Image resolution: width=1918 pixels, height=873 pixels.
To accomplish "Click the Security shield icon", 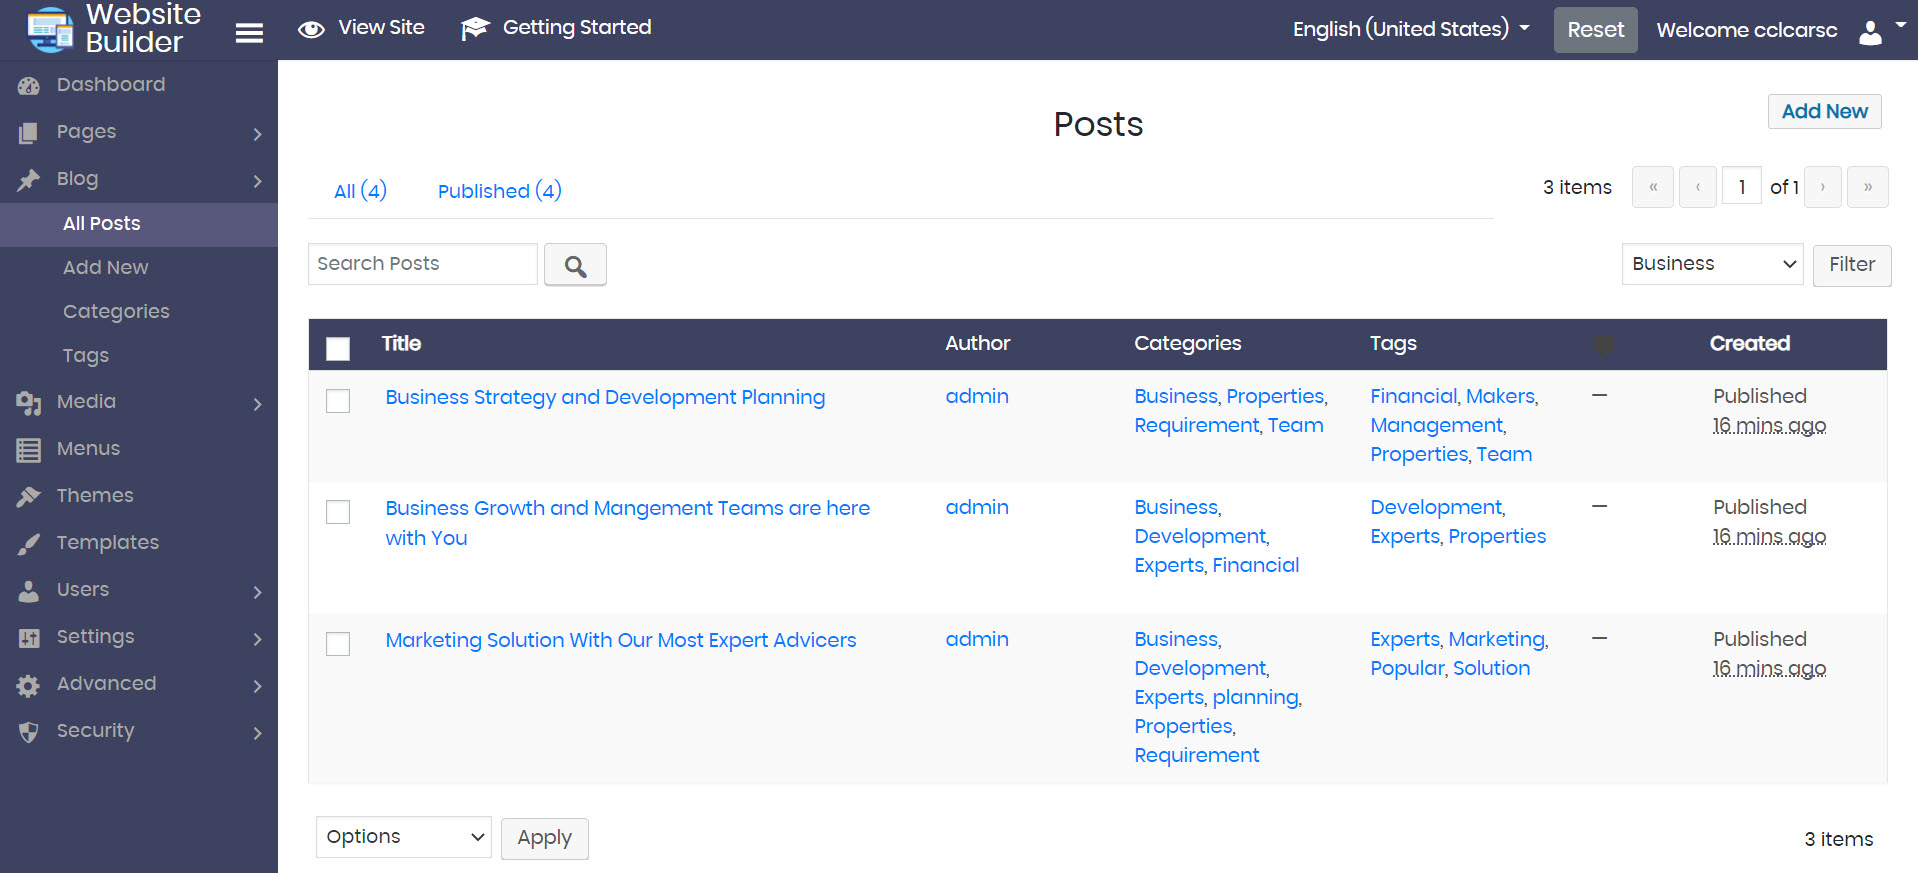I will click(x=29, y=732).
